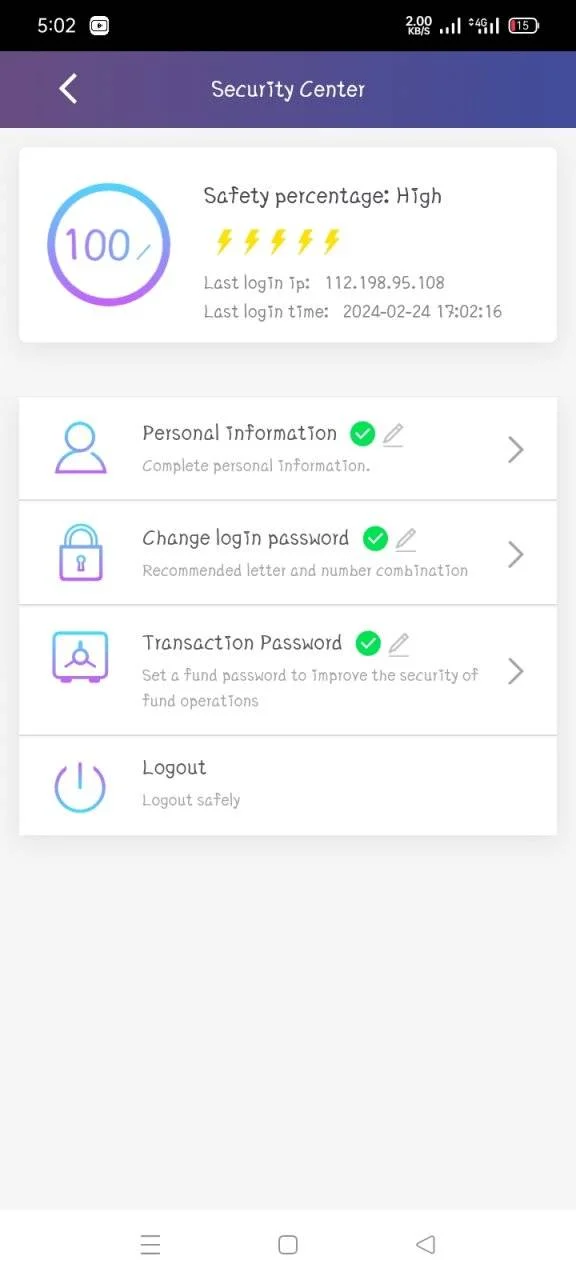Click the Personal Information user icon

pos(80,448)
